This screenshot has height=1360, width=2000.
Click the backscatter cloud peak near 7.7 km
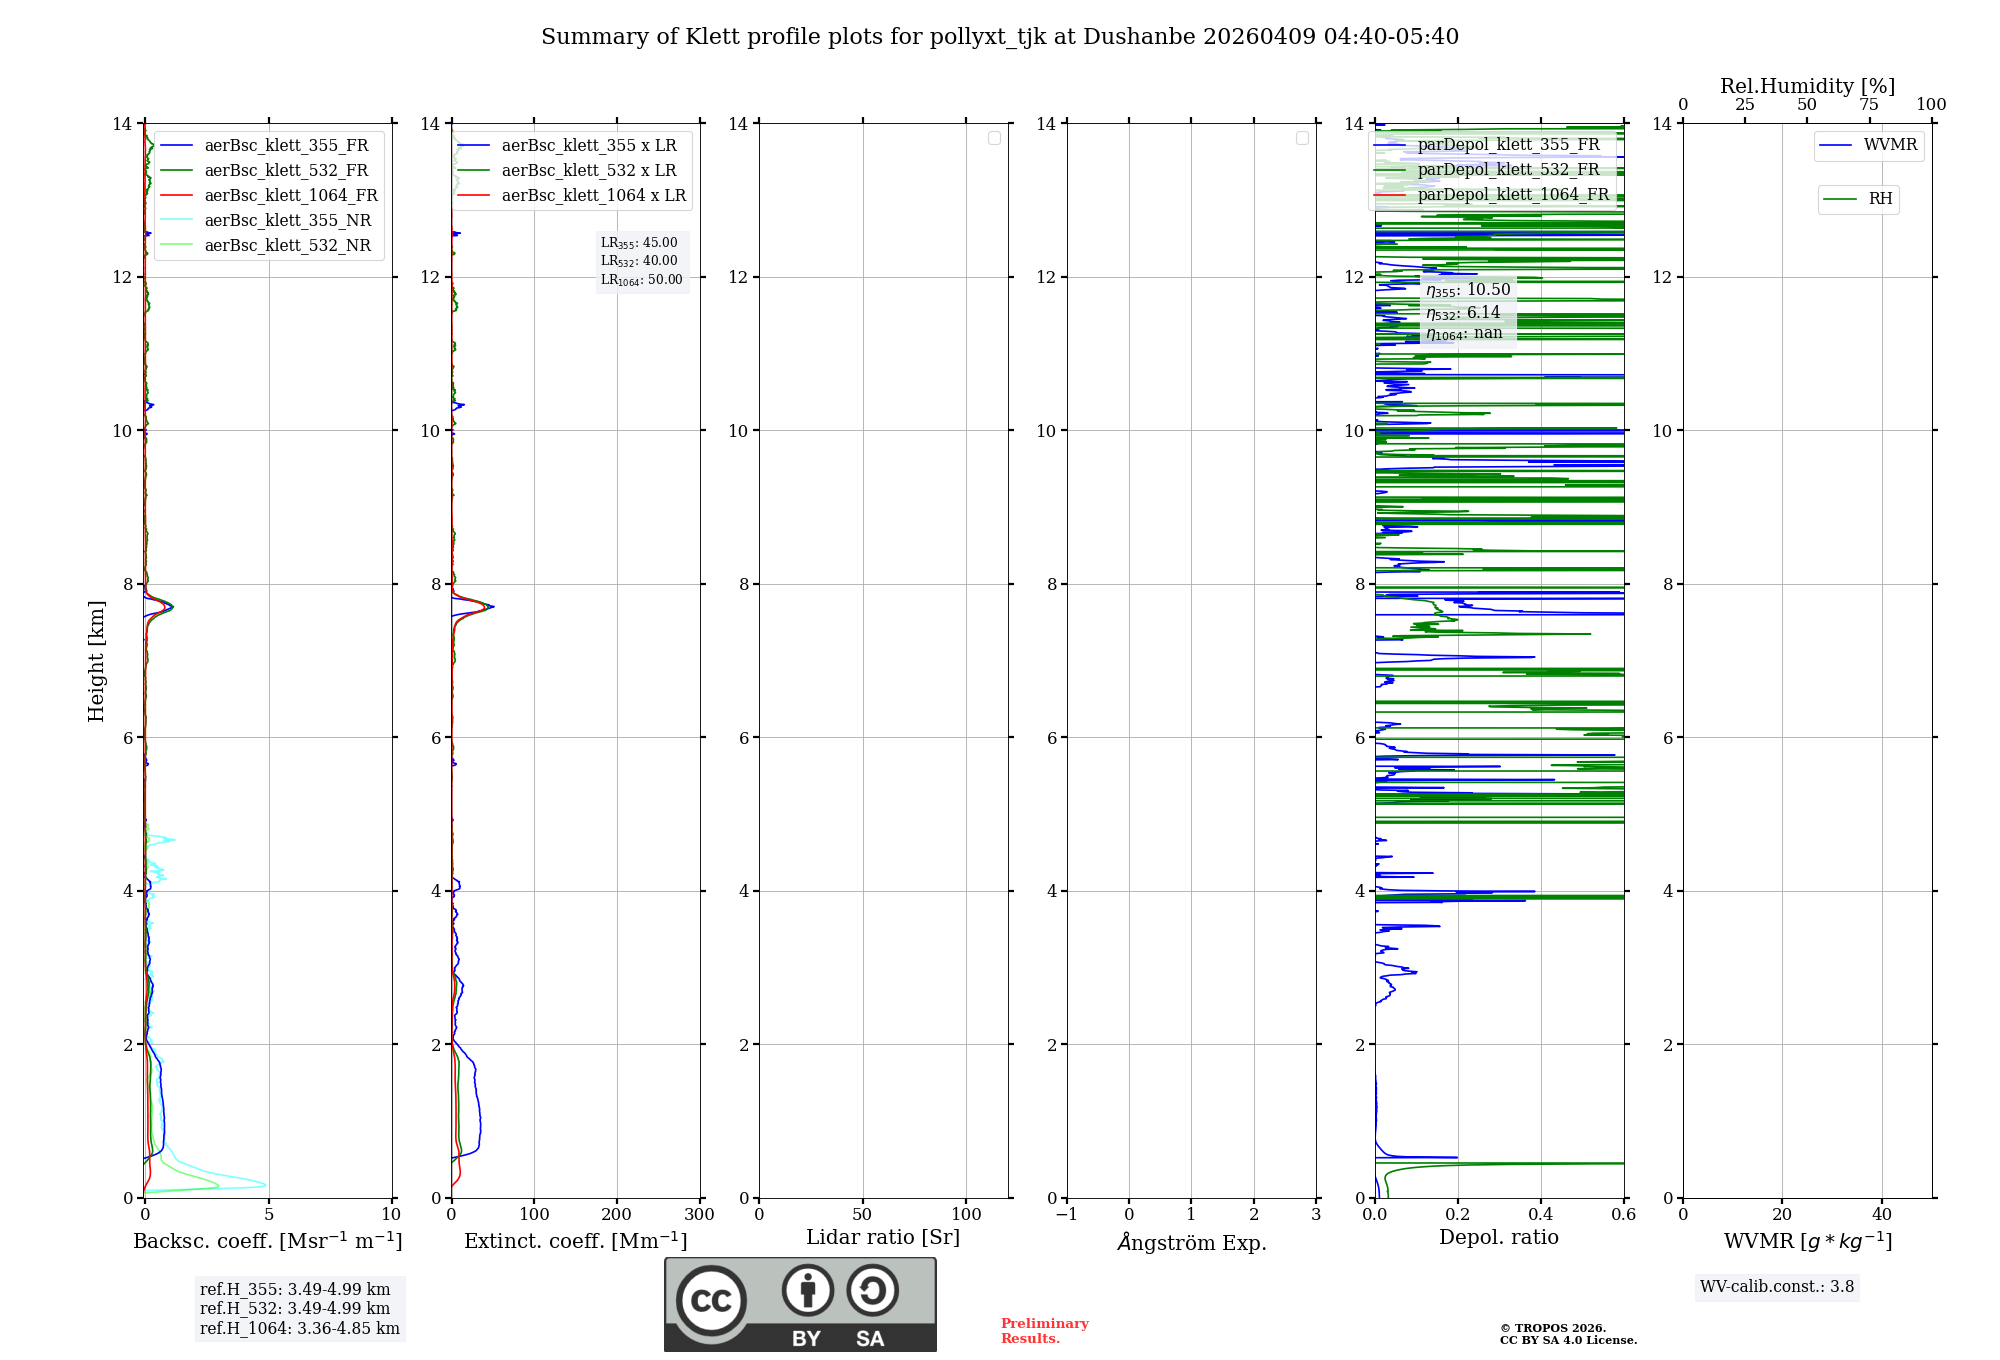coord(168,607)
